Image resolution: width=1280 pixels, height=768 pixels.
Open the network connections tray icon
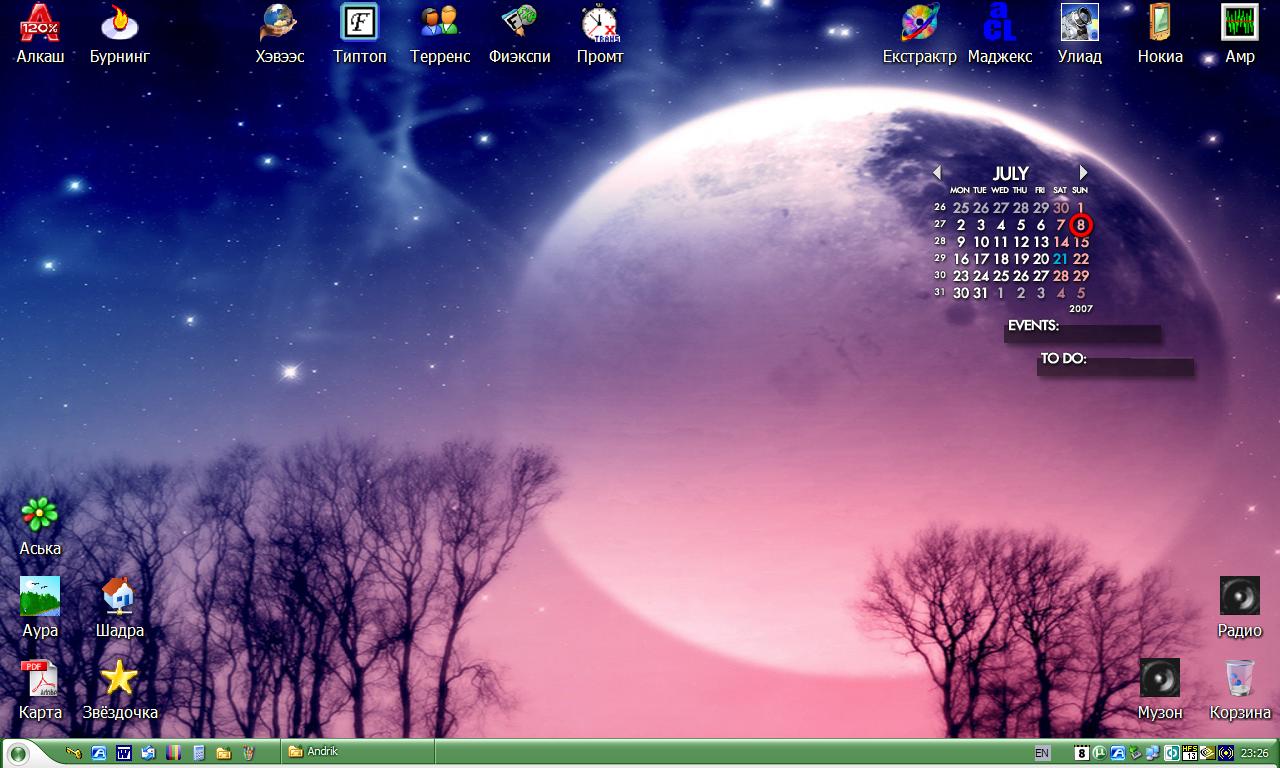tap(1153, 753)
